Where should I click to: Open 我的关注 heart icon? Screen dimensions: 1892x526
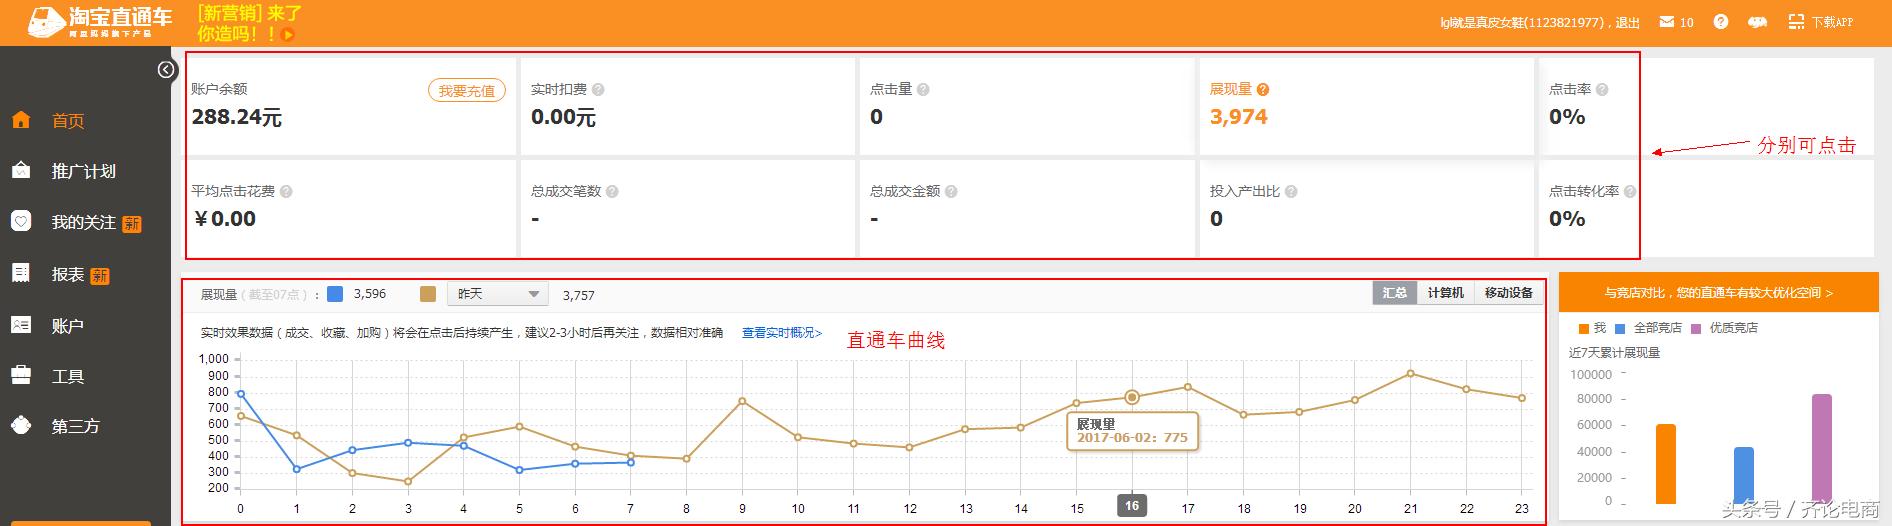[21, 221]
